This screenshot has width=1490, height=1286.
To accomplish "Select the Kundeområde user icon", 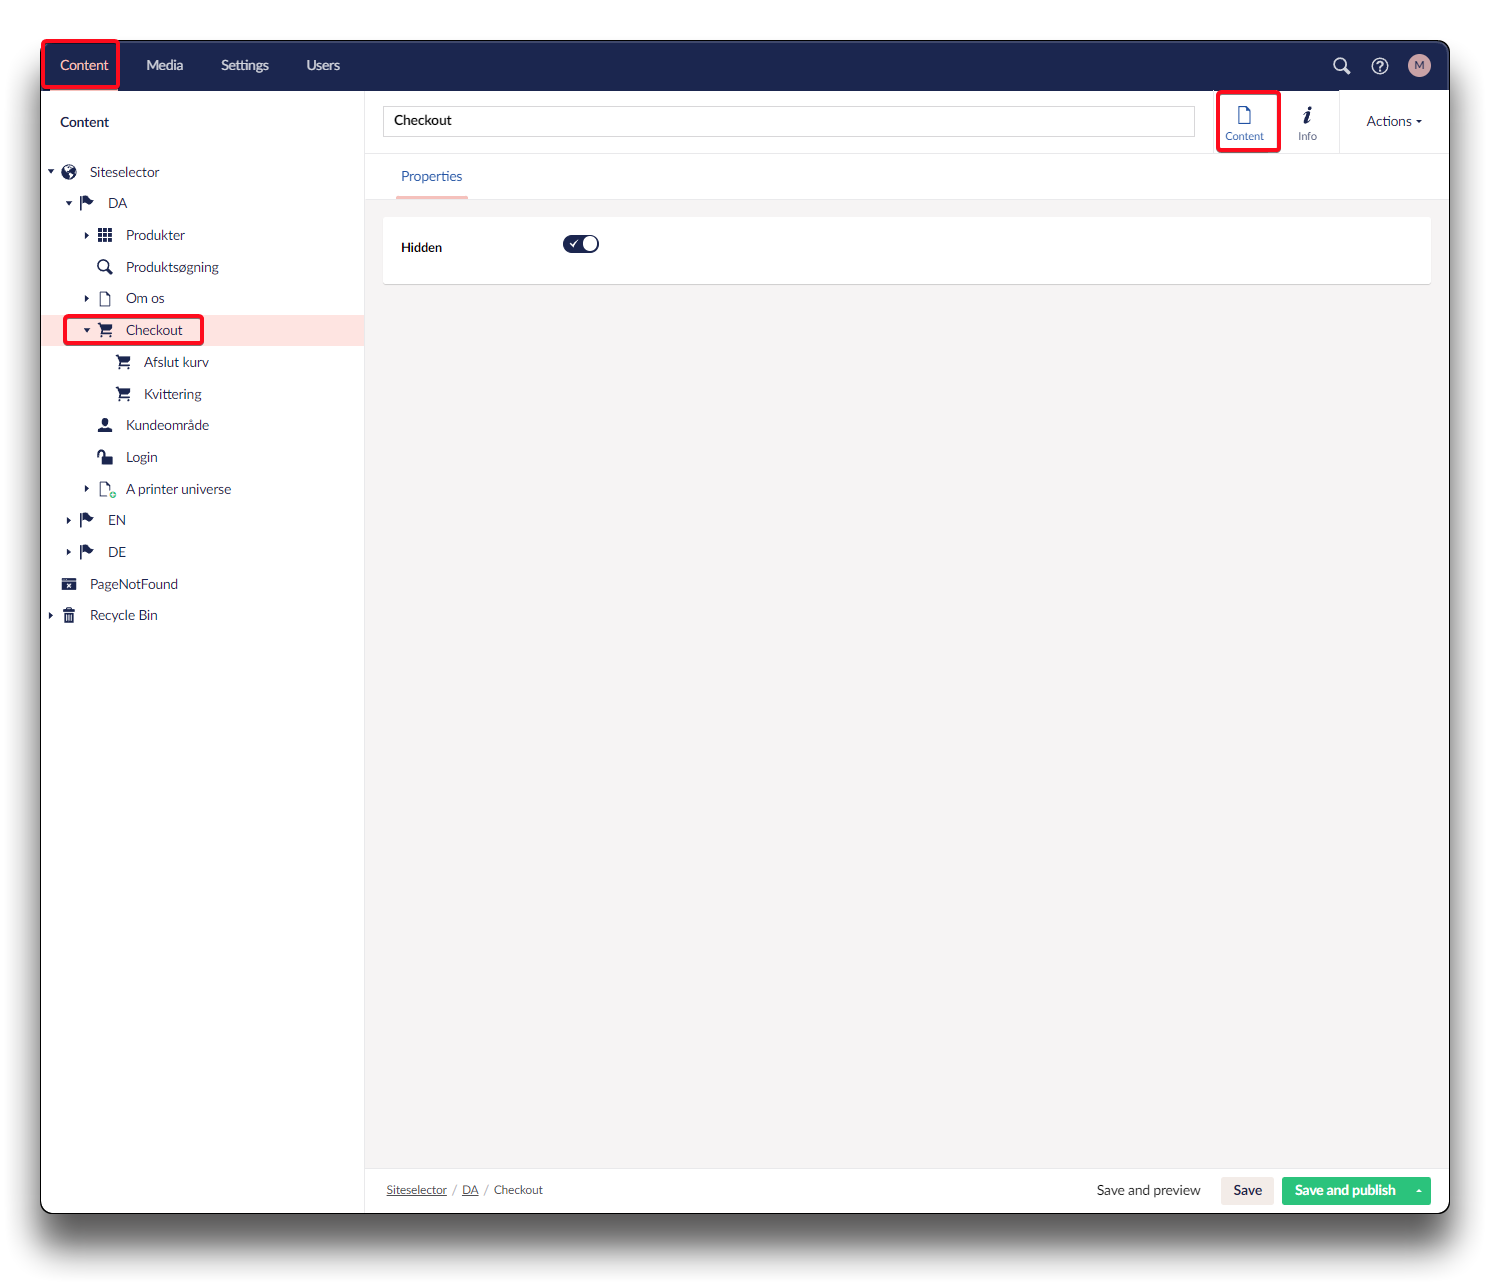I will click(x=105, y=426).
